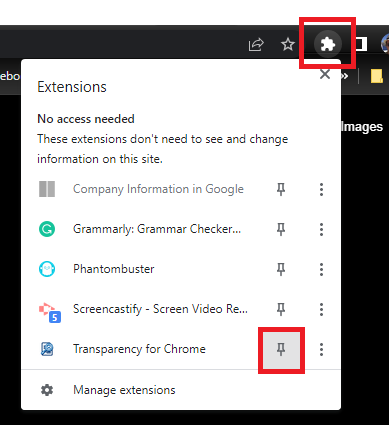Screen dimensions: 389x425
Task: Open more options for Transparency for Chrome
Action: 321,349
